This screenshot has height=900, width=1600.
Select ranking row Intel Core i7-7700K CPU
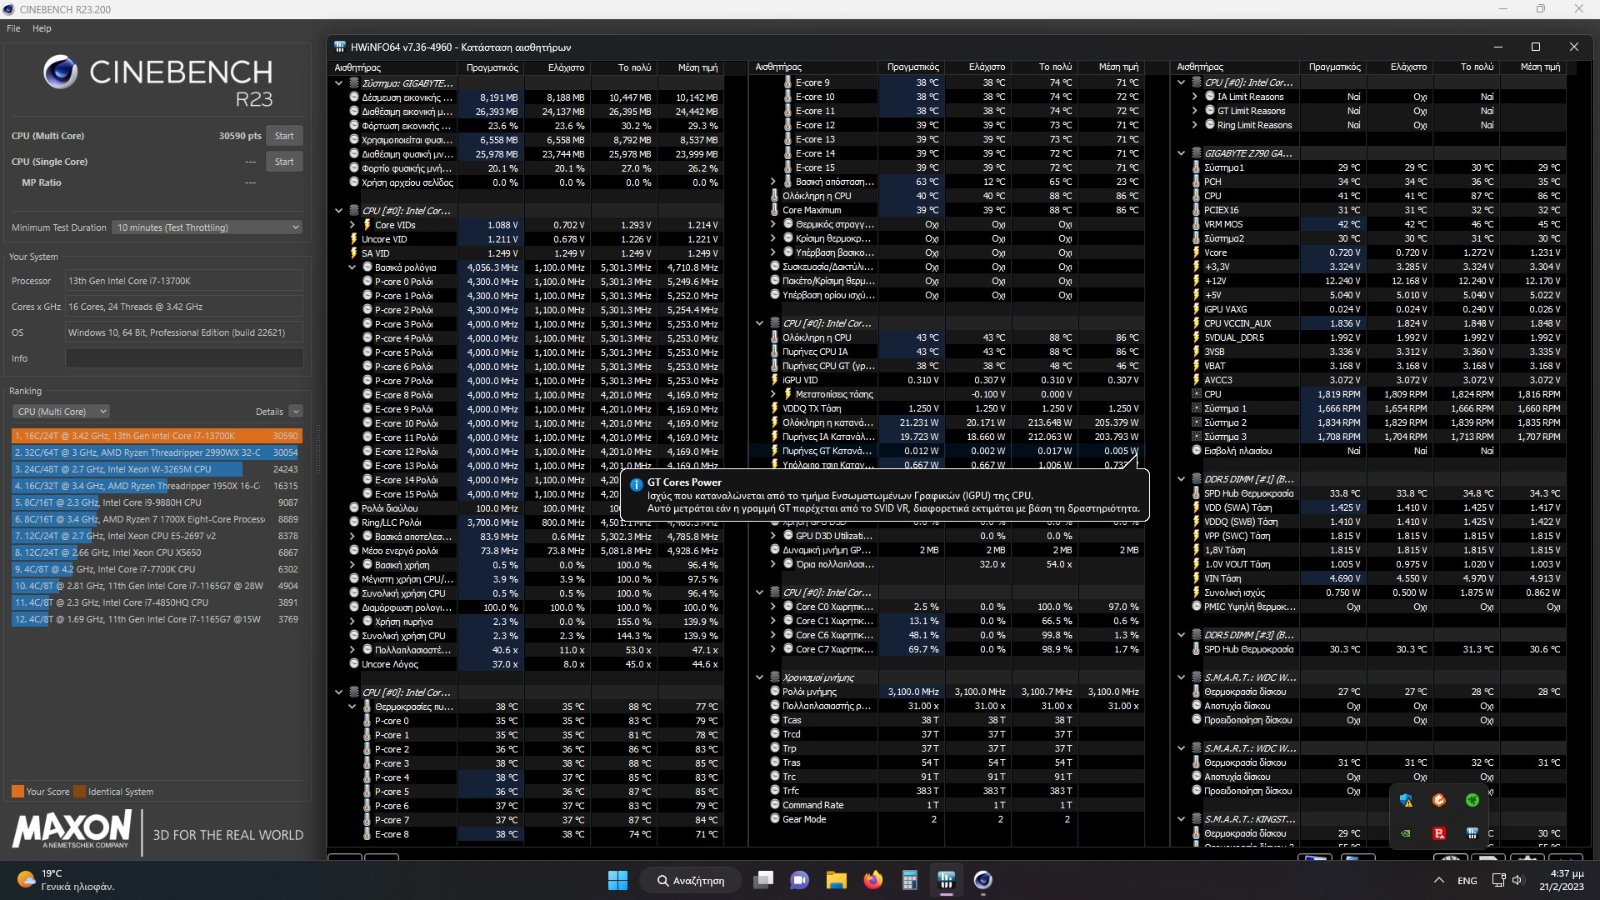click(x=156, y=569)
